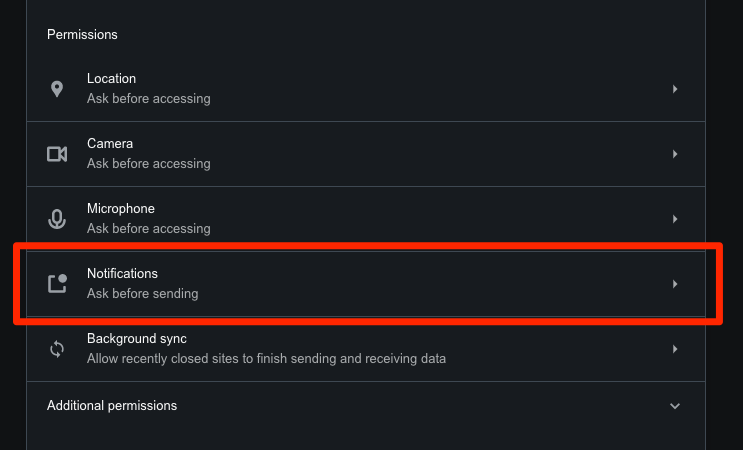The image size is (743, 450).
Task: Open the Location permission row label
Action: (111, 79)
